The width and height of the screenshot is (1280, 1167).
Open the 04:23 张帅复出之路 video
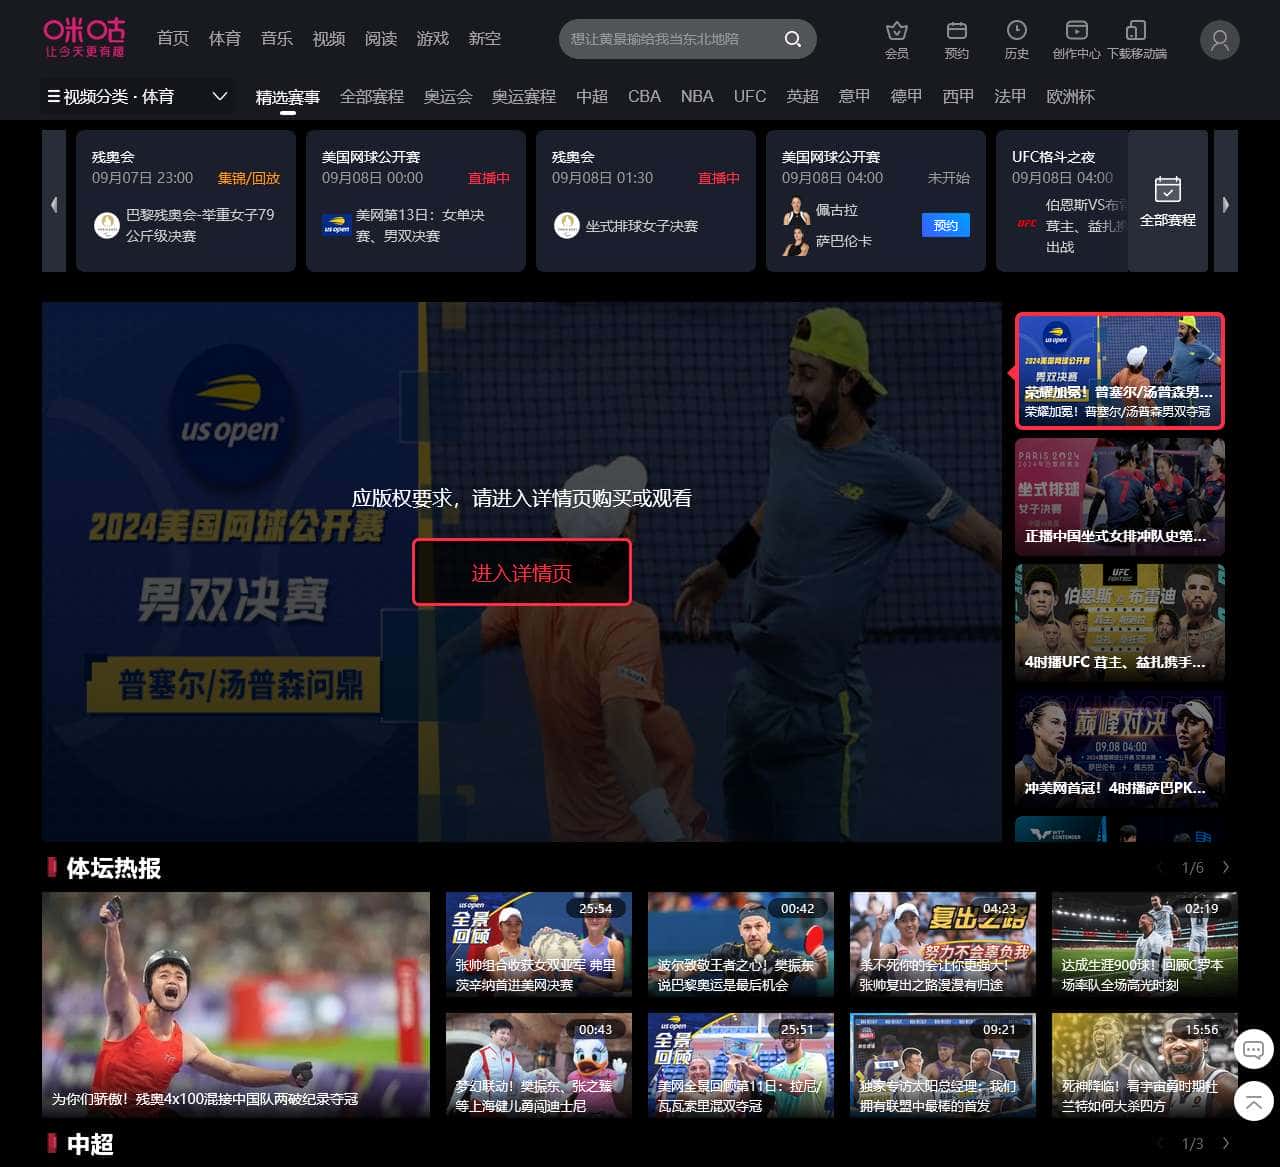pos(943,944)
